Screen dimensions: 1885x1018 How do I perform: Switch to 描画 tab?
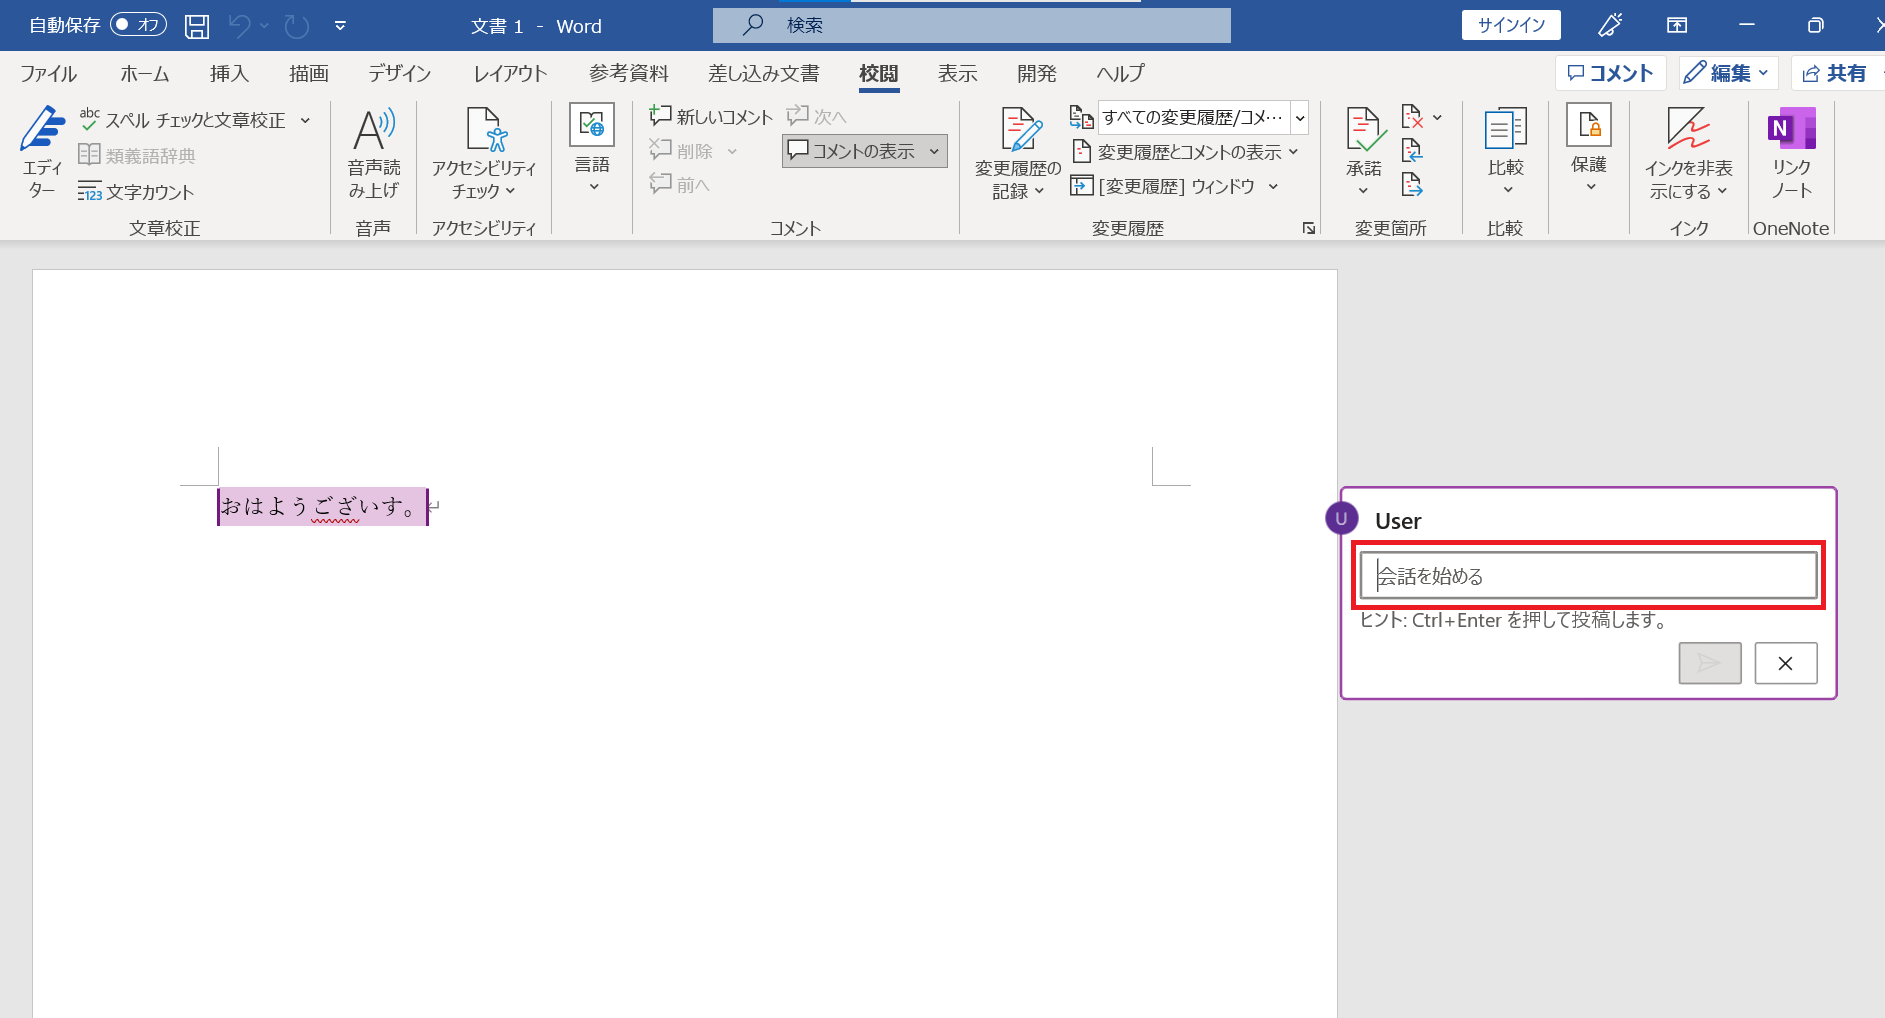coord(308,74)
